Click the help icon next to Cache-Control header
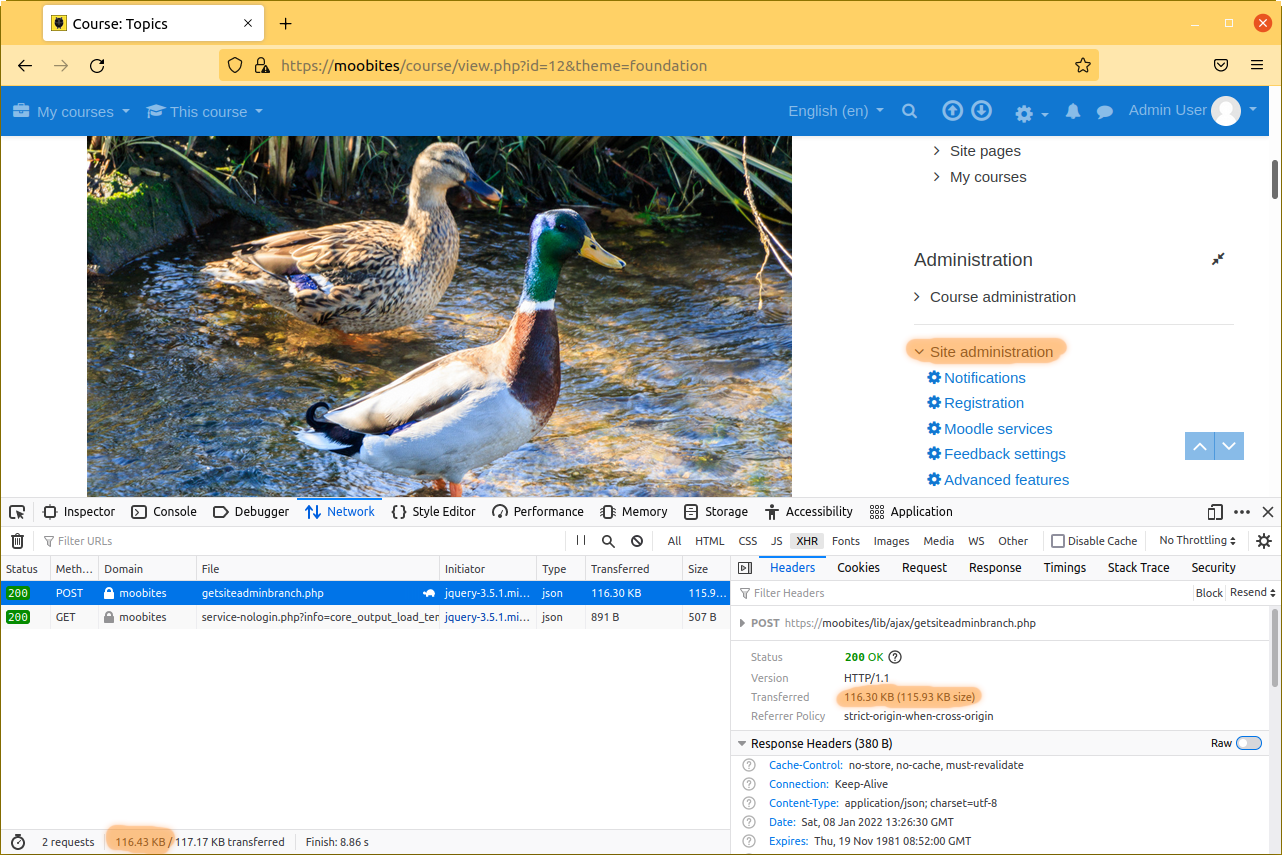This screenshot has width=1282, height=855. coord(749,765)
